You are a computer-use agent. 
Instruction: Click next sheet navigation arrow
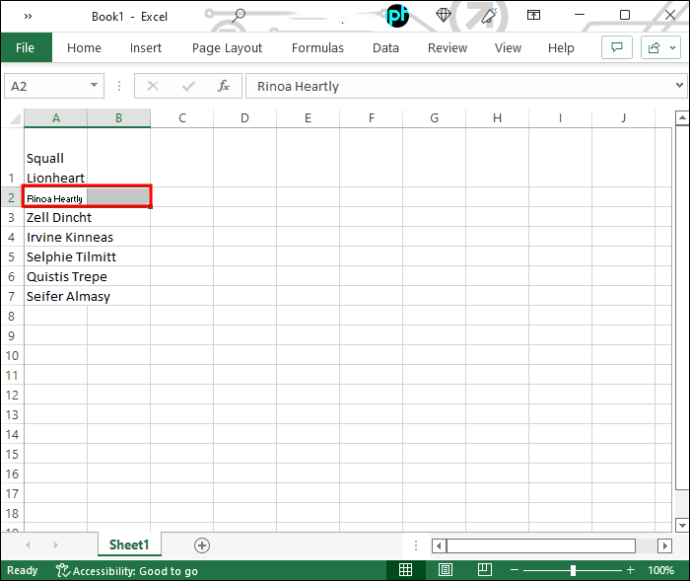point(55,545)
